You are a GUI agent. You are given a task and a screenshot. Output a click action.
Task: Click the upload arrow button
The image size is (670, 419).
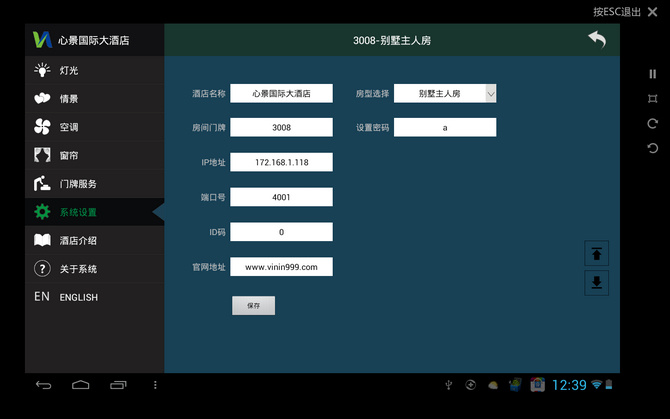597,254
